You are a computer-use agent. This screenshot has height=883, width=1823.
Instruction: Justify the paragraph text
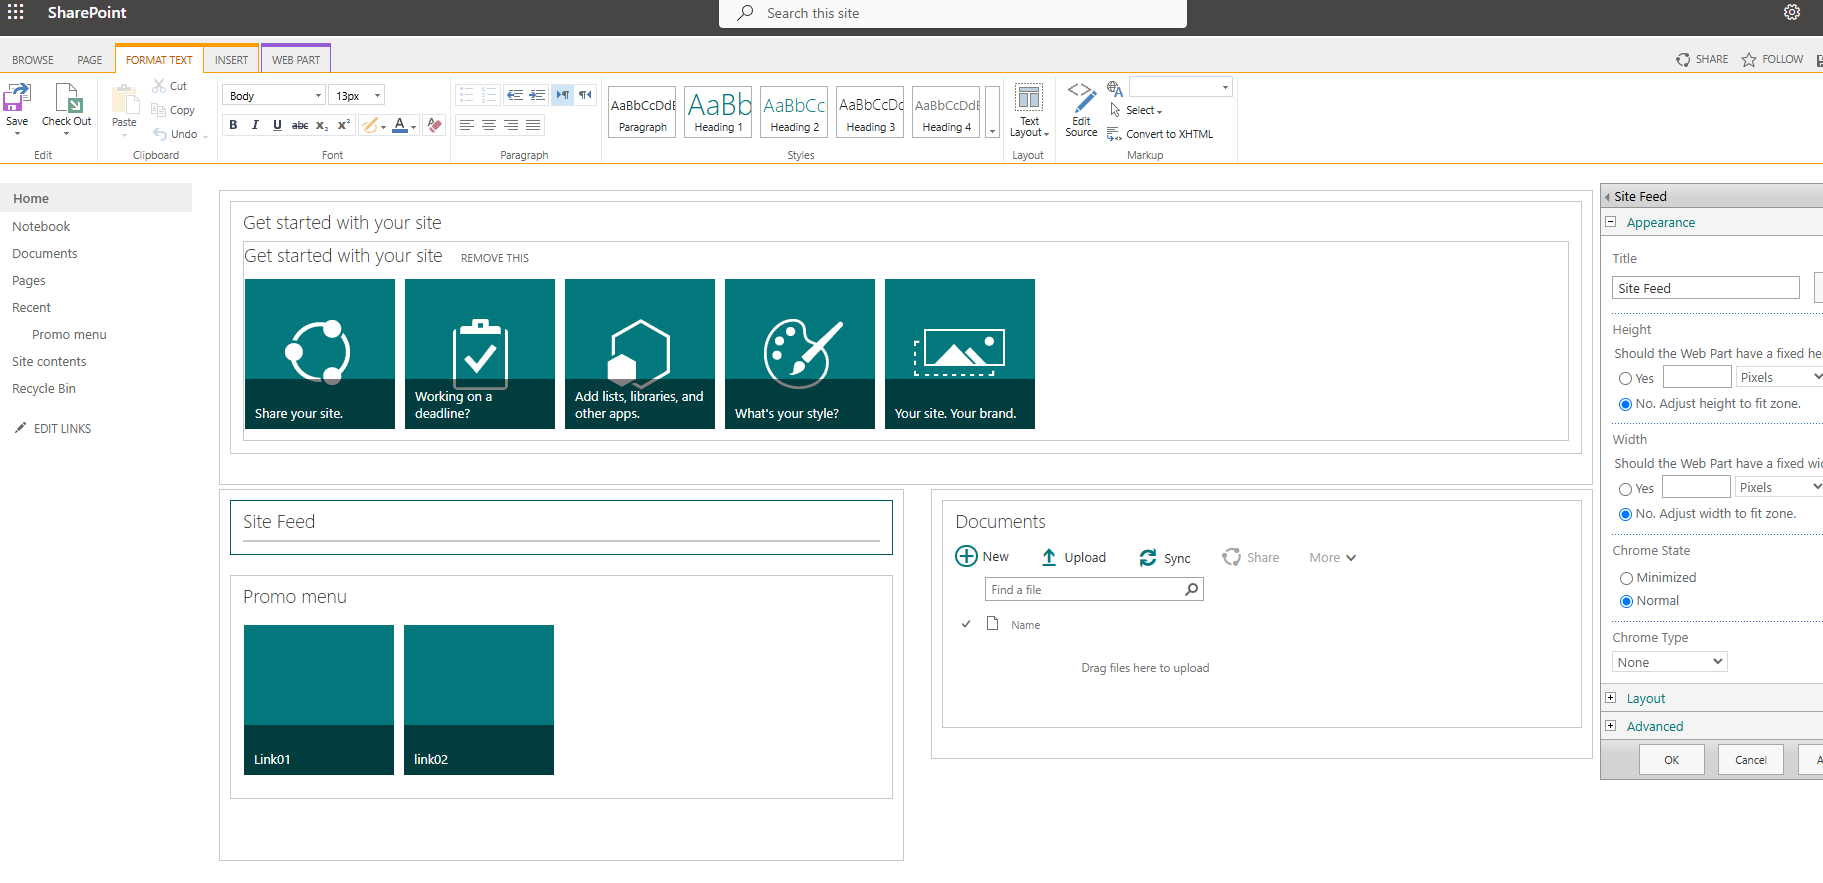(x=533, y=125)
